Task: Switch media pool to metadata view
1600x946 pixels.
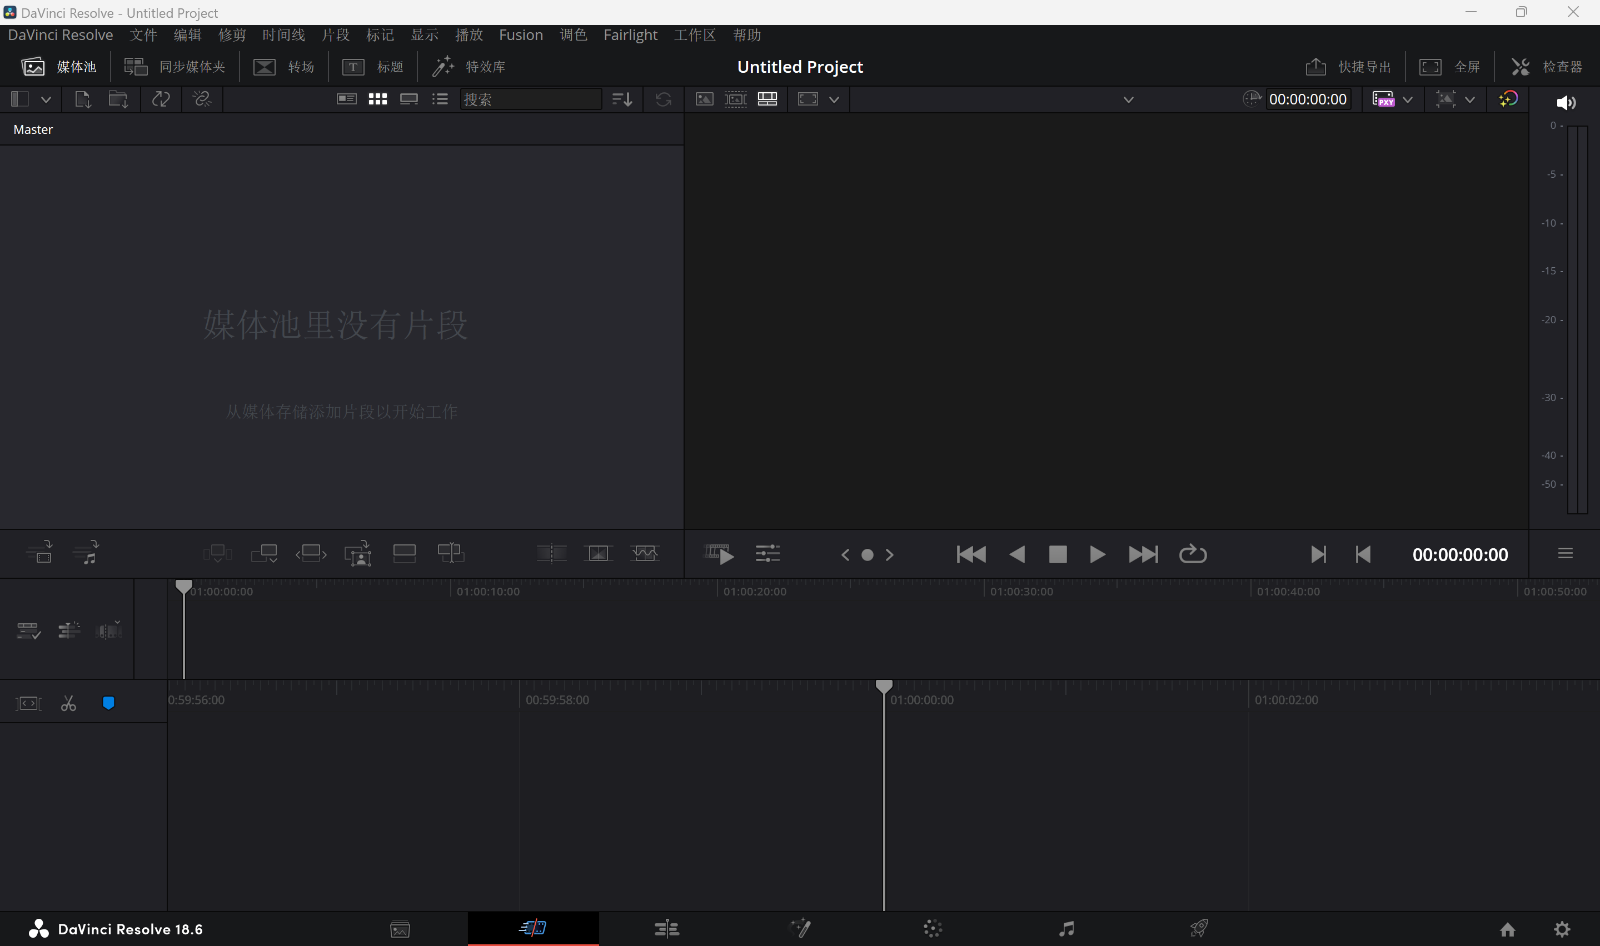Action: [x=347, y=99]
